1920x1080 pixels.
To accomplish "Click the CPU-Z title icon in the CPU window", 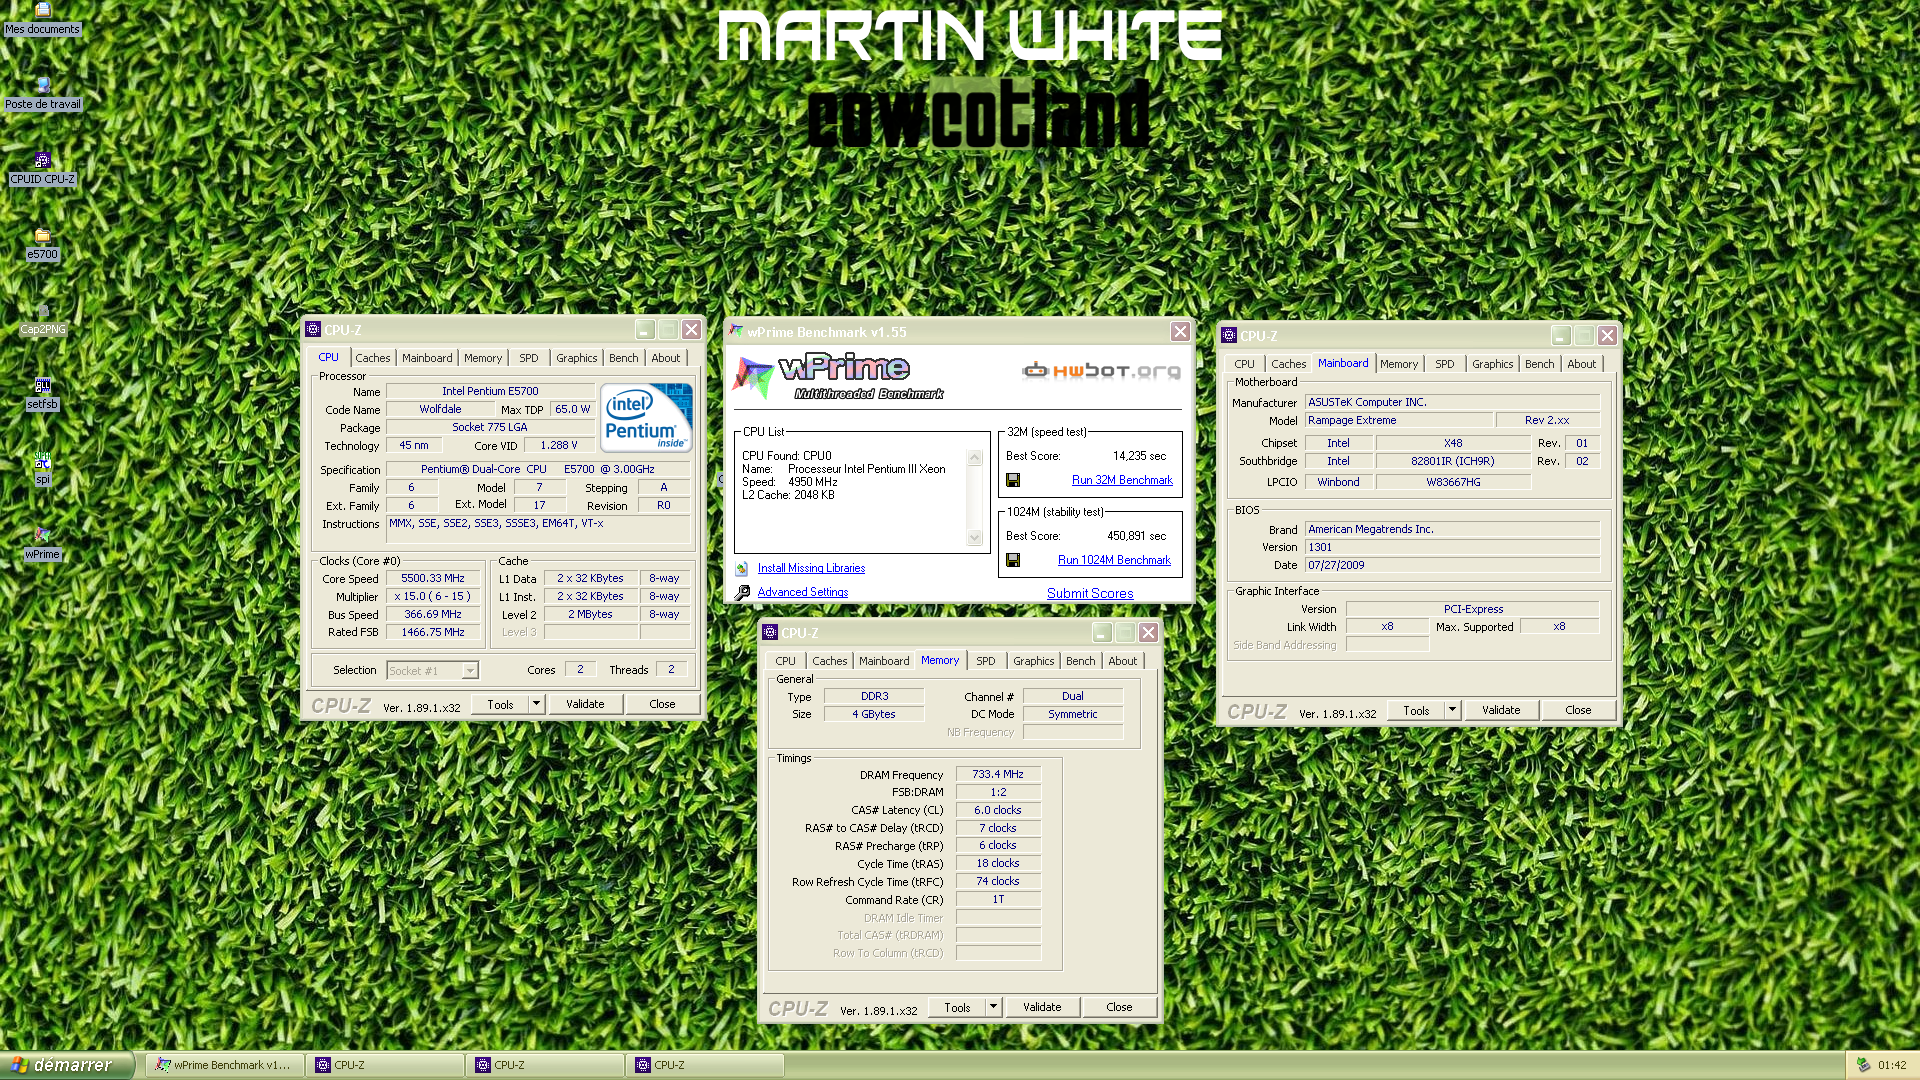I will pos(313,330).
